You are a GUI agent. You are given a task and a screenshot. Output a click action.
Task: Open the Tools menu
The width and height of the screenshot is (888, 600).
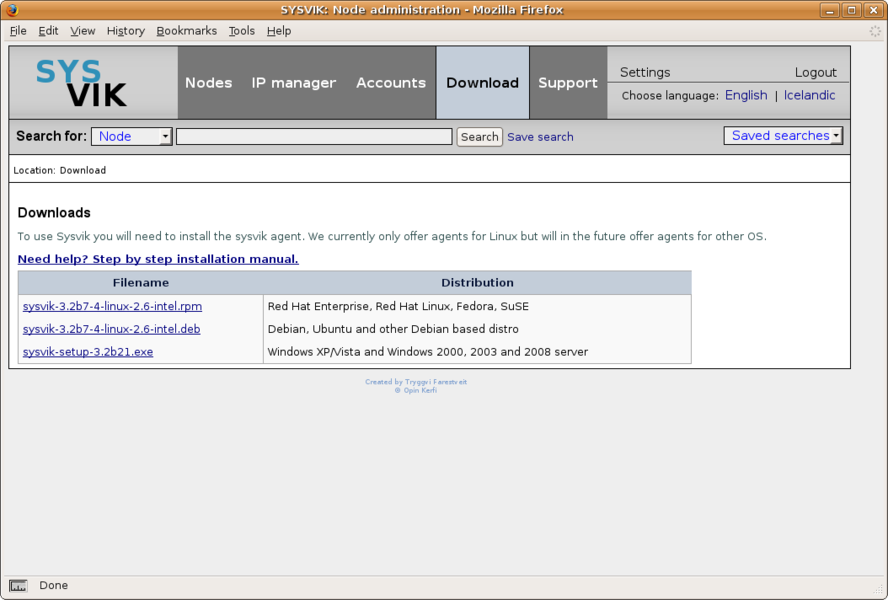(x=242, y=31)
